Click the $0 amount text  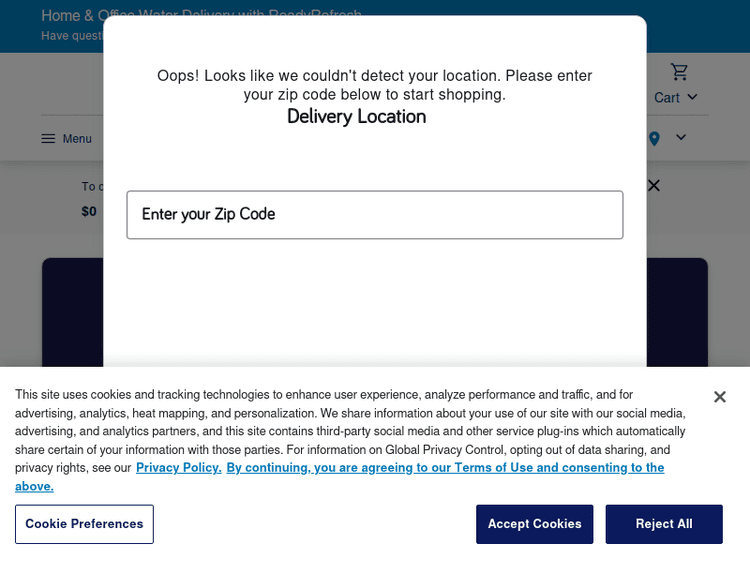pos(89,211)
